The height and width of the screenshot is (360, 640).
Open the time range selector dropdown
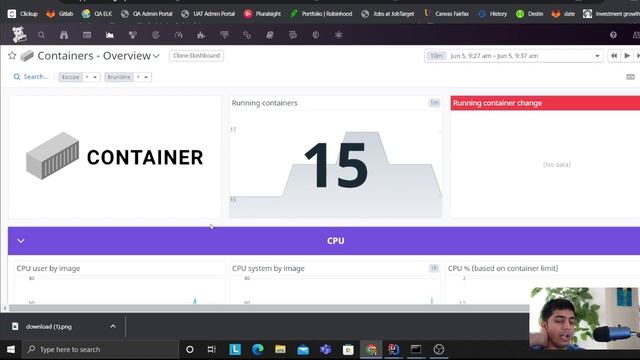click(513, 56)
